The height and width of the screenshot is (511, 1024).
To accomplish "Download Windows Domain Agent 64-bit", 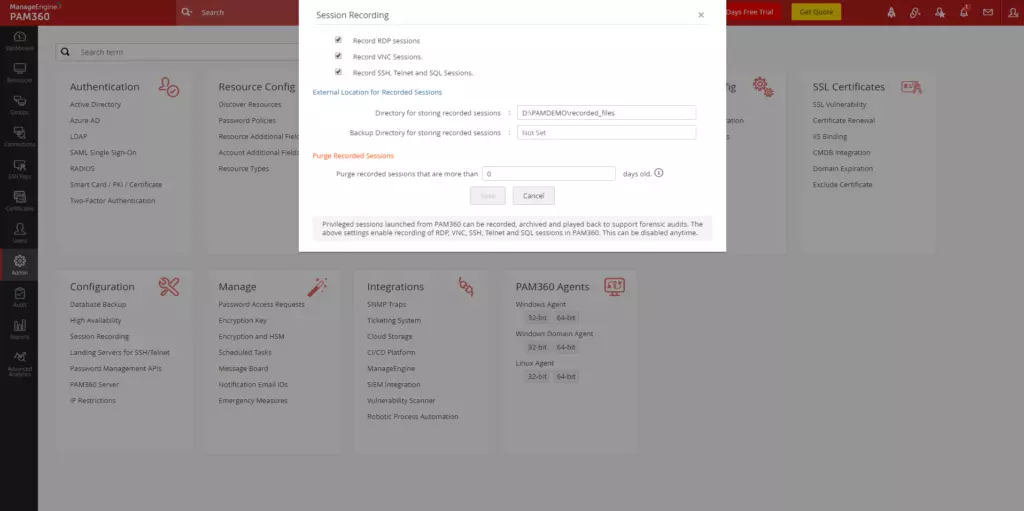I will pos(566,347).
